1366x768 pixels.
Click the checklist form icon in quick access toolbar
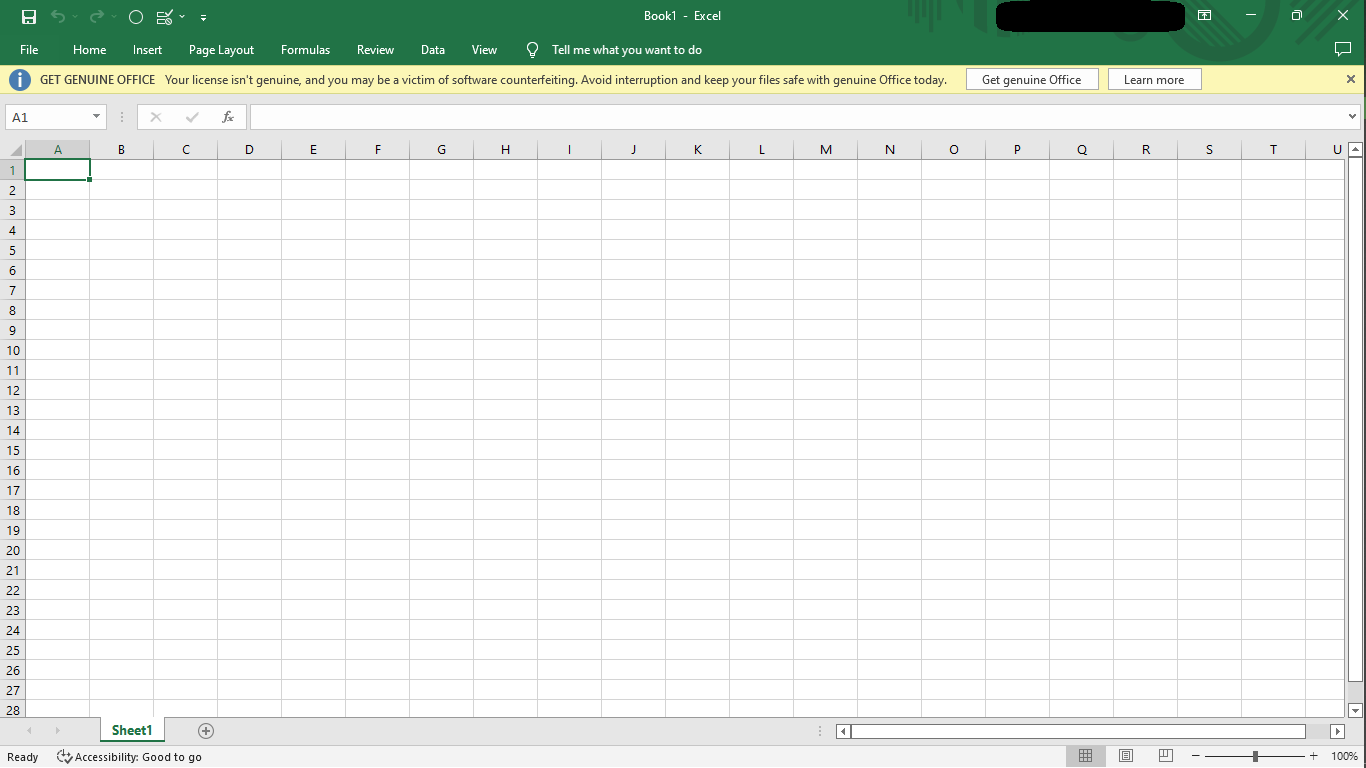pos(165,17)
